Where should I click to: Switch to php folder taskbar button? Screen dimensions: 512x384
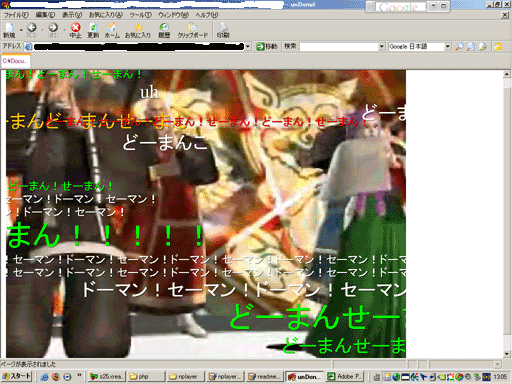(x=146, y=377)
